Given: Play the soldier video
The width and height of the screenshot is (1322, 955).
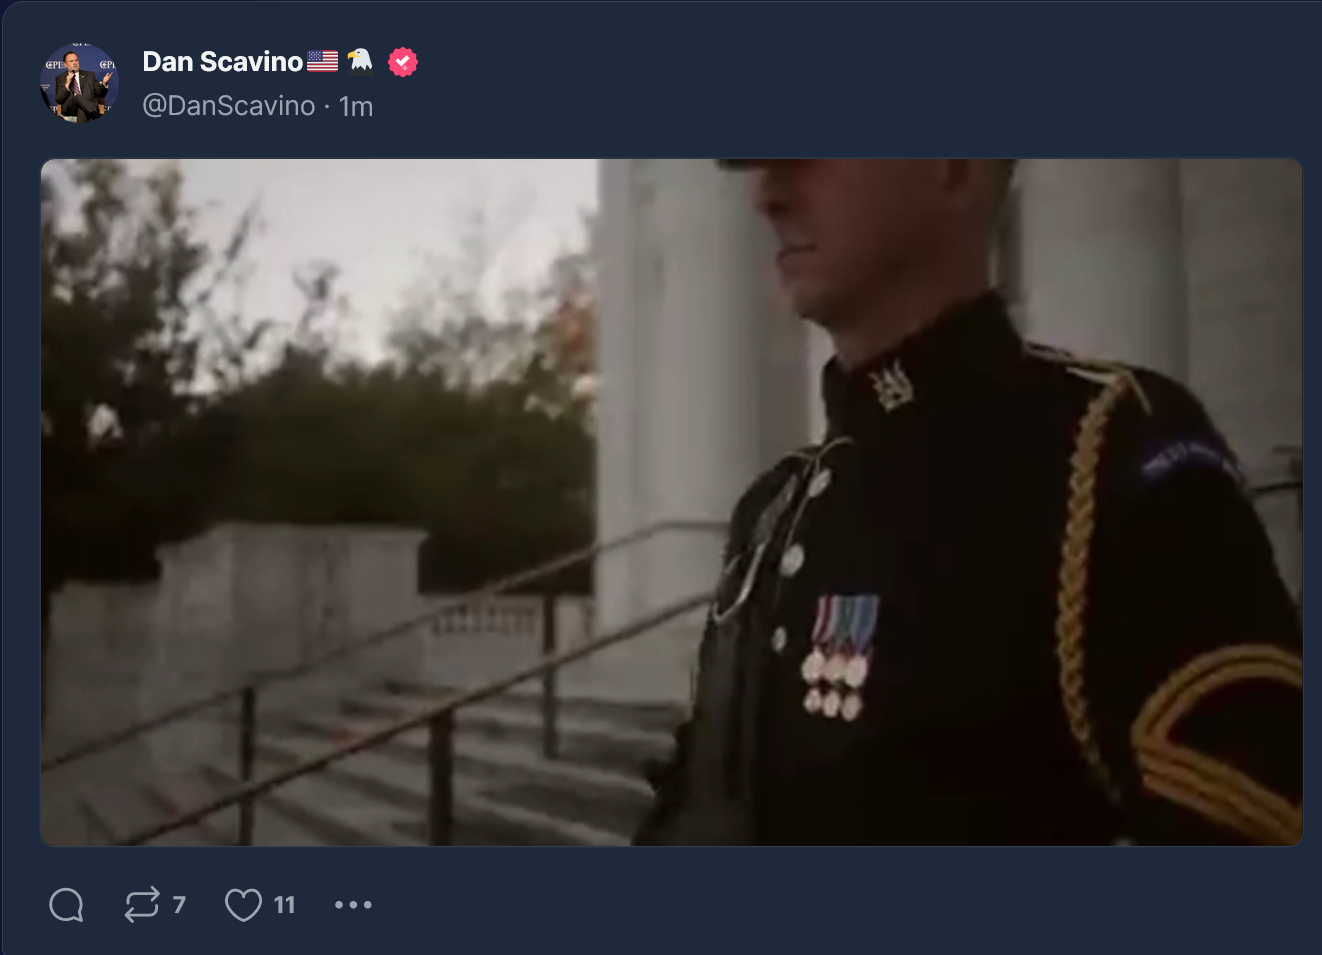Looking at the screenshot, I should pyautogui.click(x=671, y=502).
